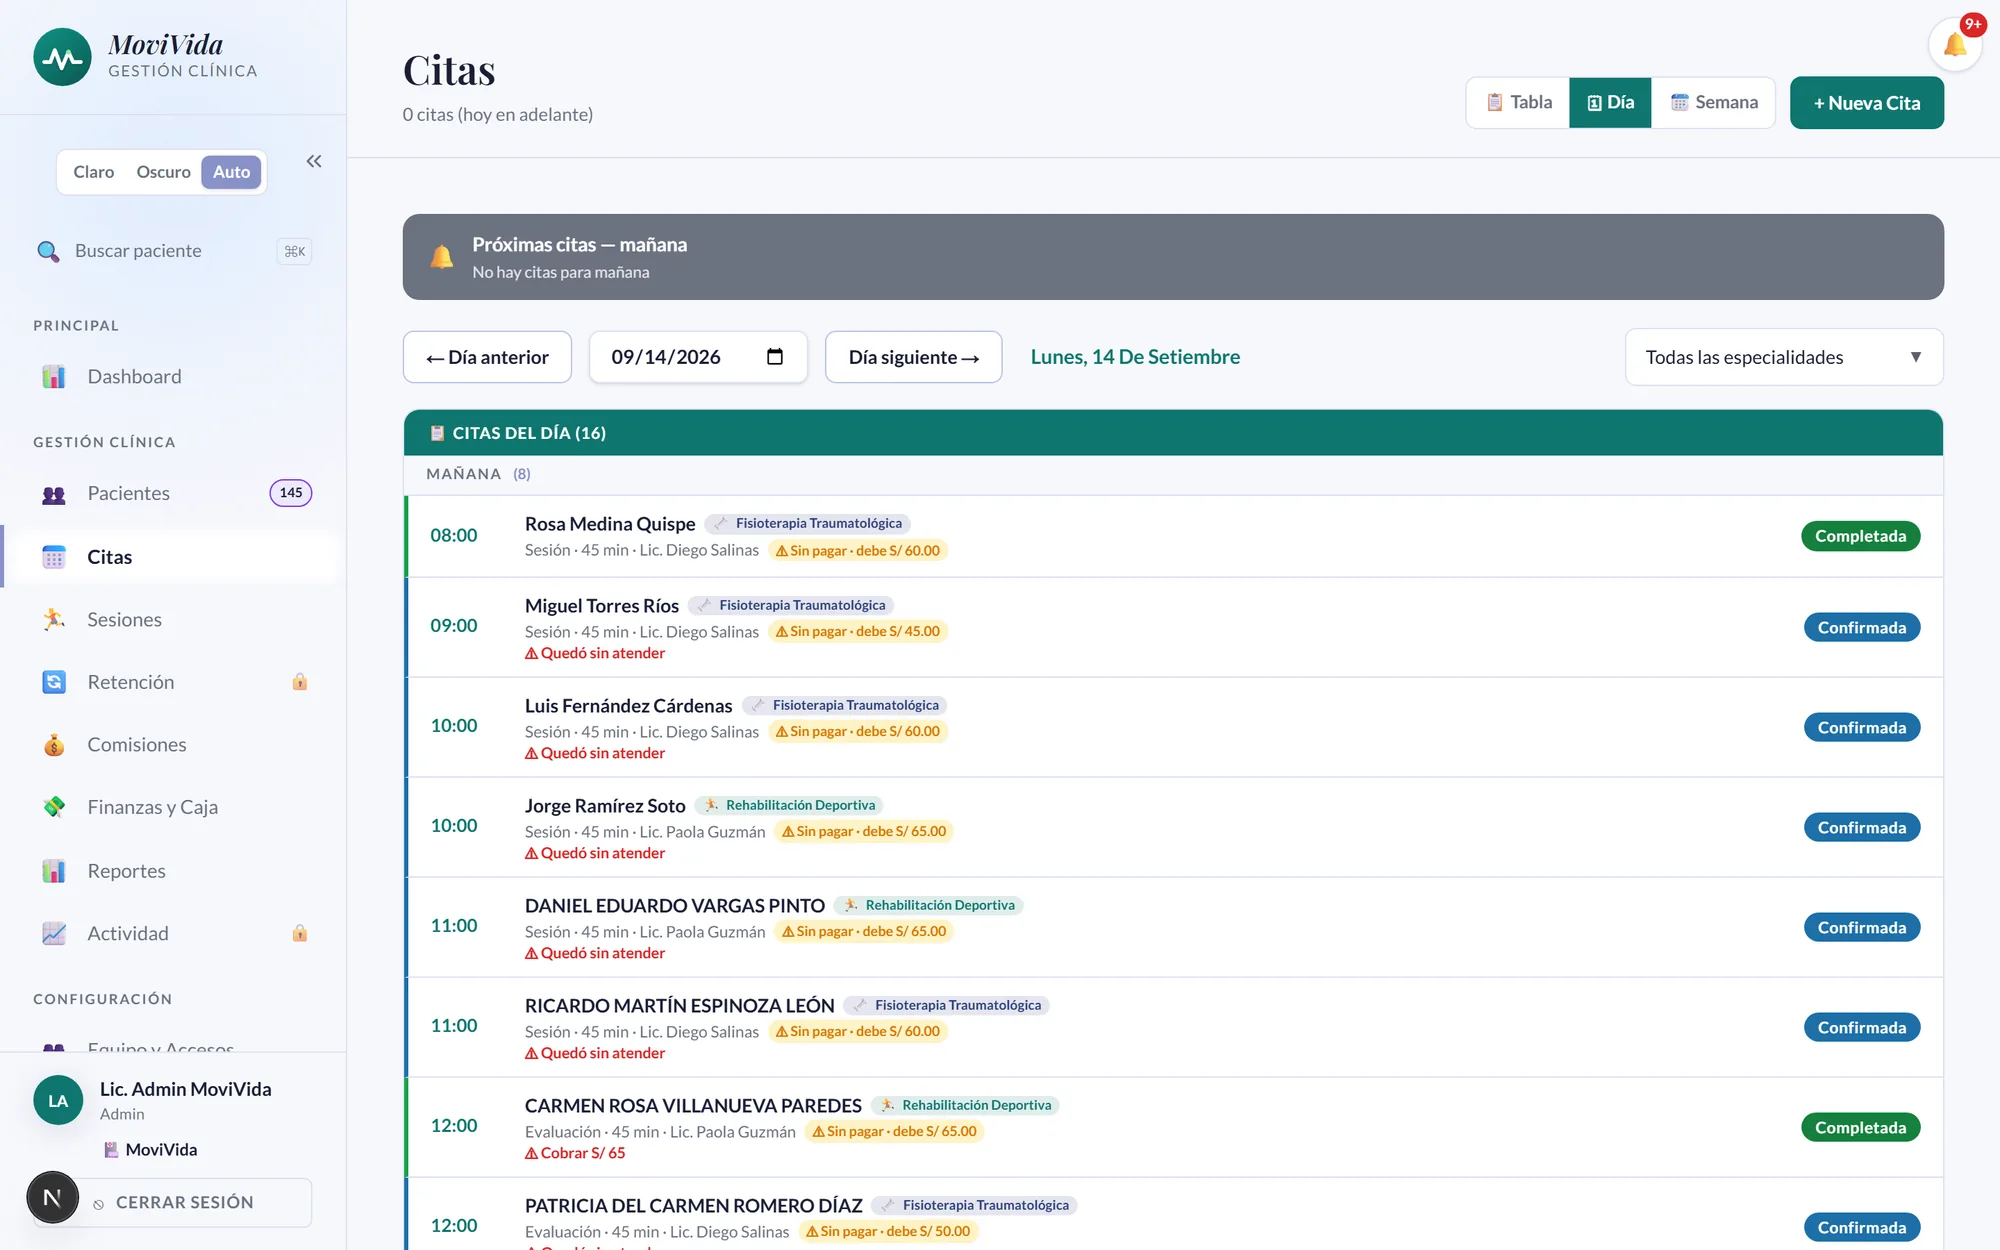Open the date picker calendar icon
2000x1250 pixels.
click(775, 357)
